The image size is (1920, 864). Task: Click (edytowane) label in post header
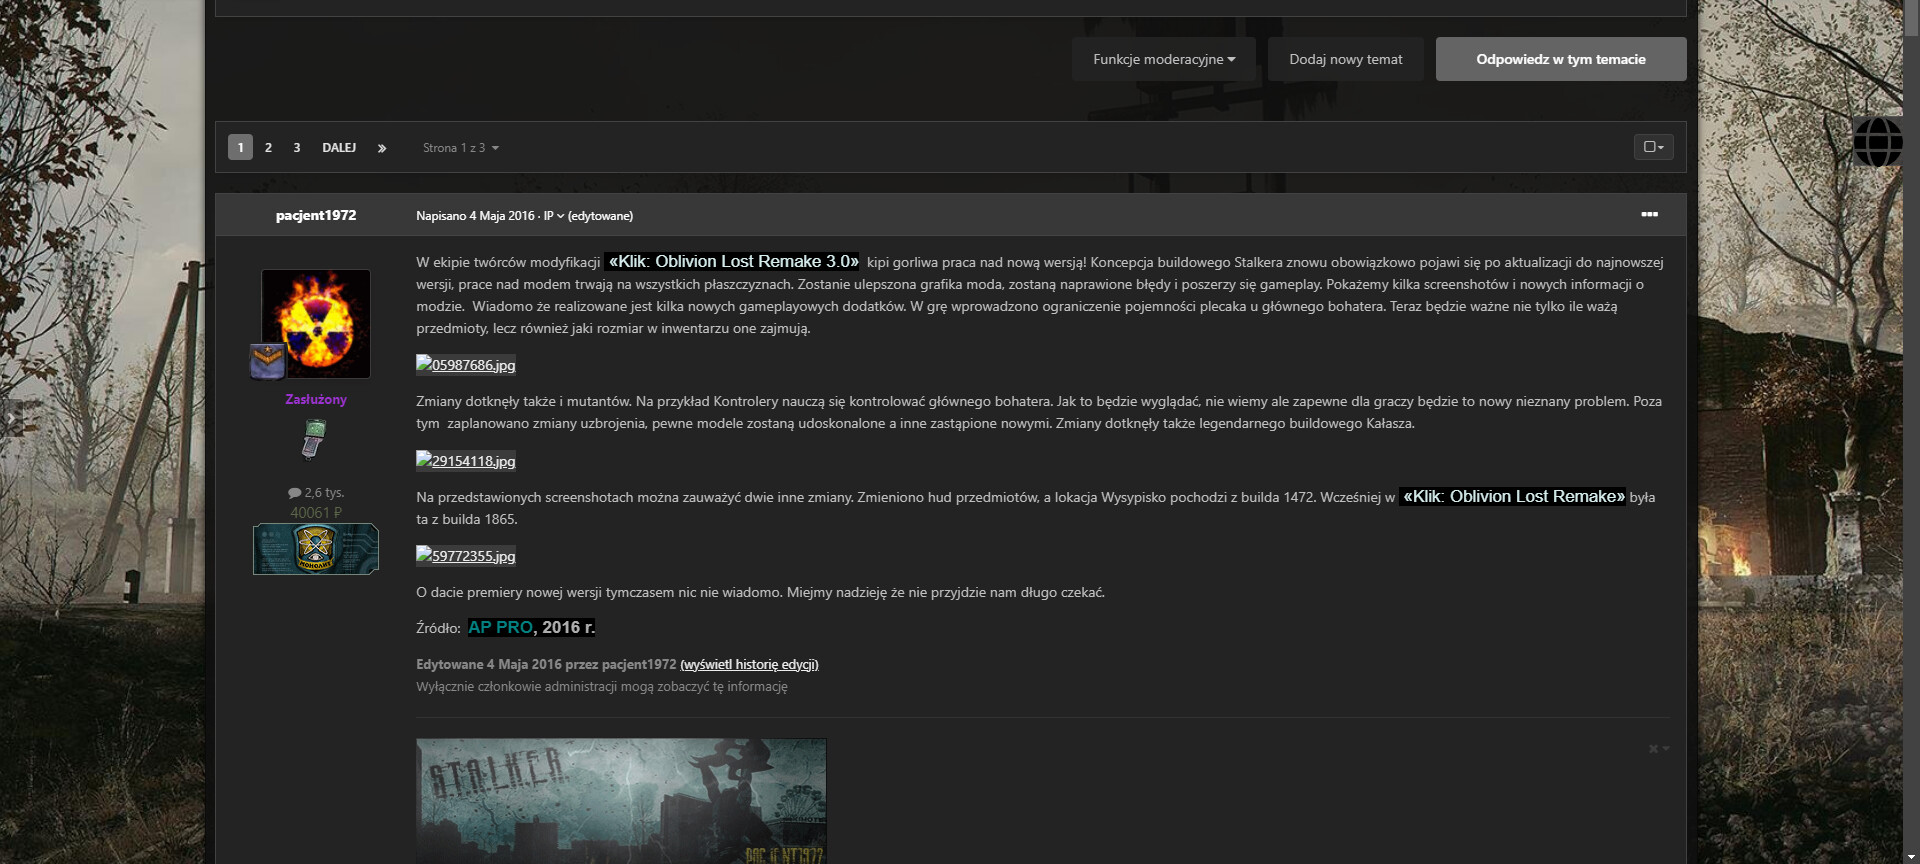[600, 216]
